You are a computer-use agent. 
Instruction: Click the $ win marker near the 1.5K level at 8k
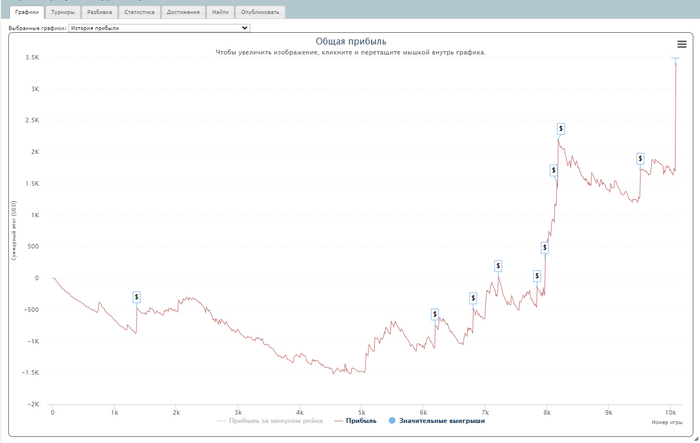point(554,170)
